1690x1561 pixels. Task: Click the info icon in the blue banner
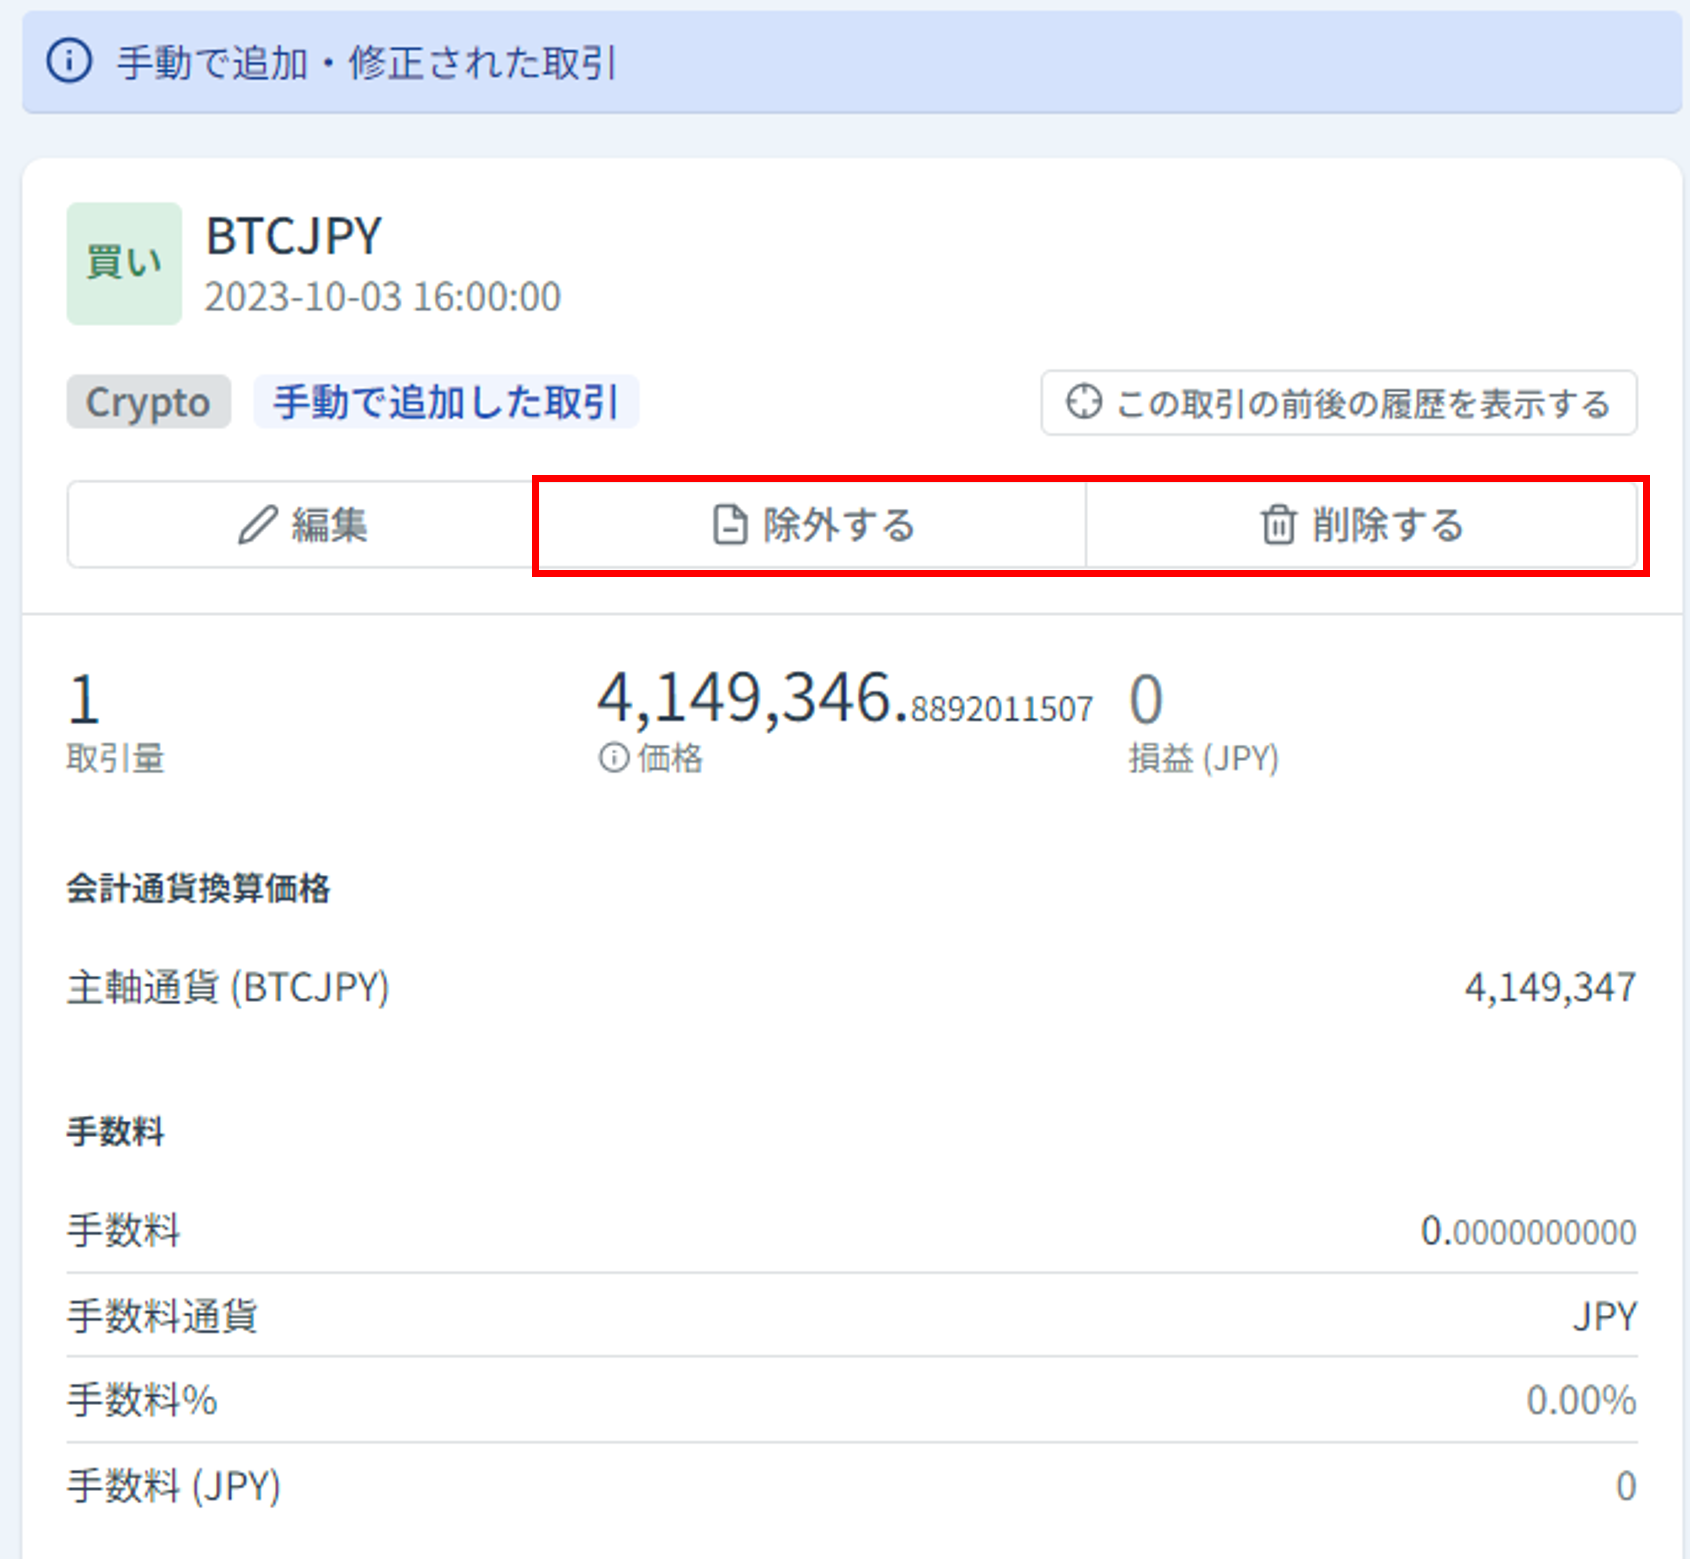69,61
